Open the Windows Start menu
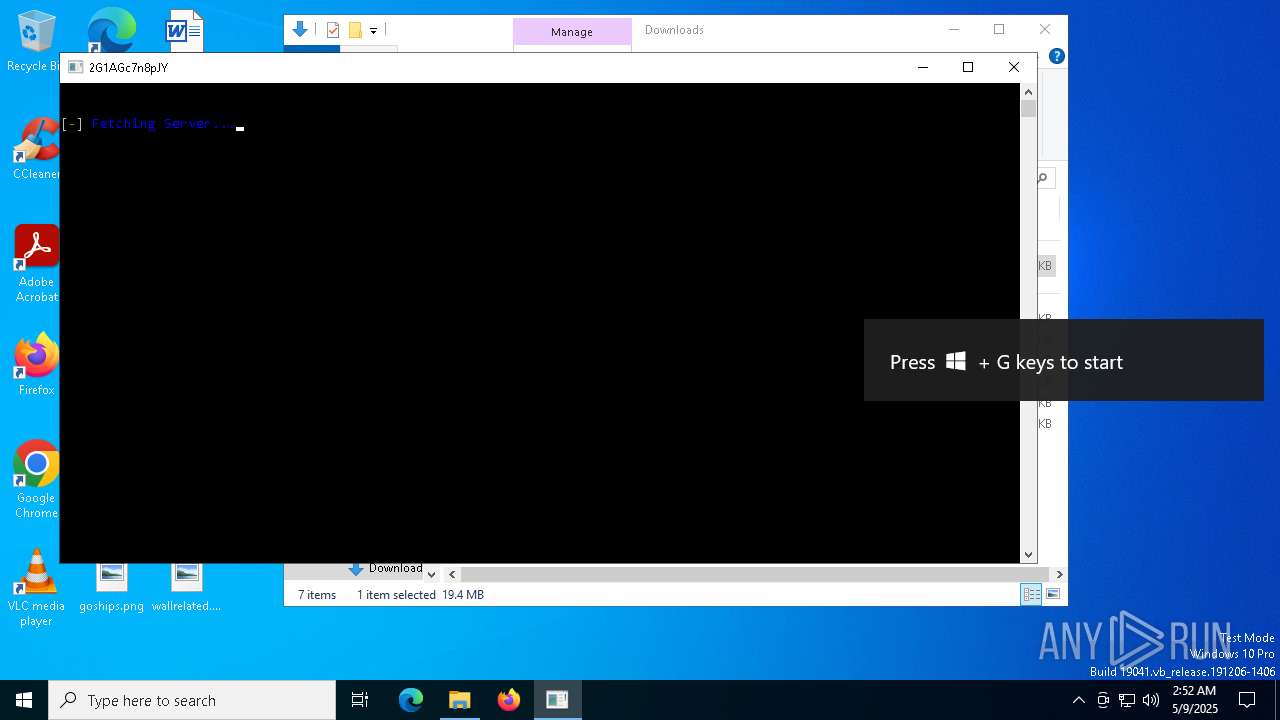1280x720 pixels. (24, 700)
